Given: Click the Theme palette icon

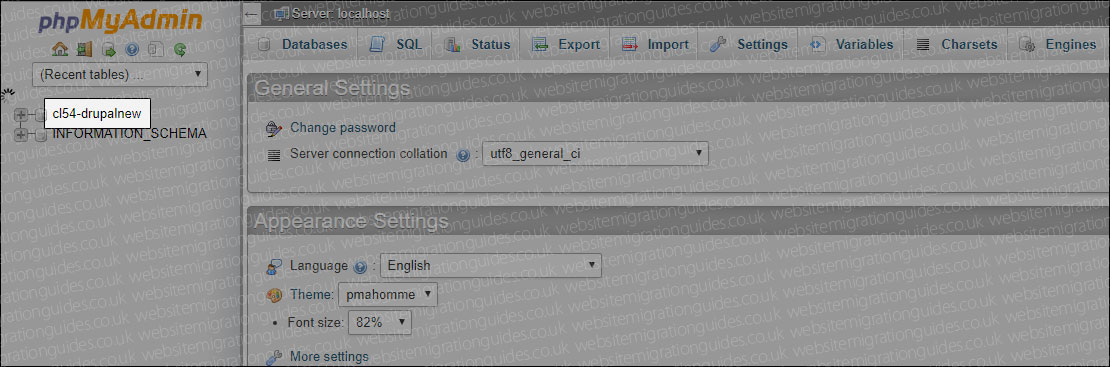Looking at the screenshot, I should pyautogui.click(x=274, y=294).
